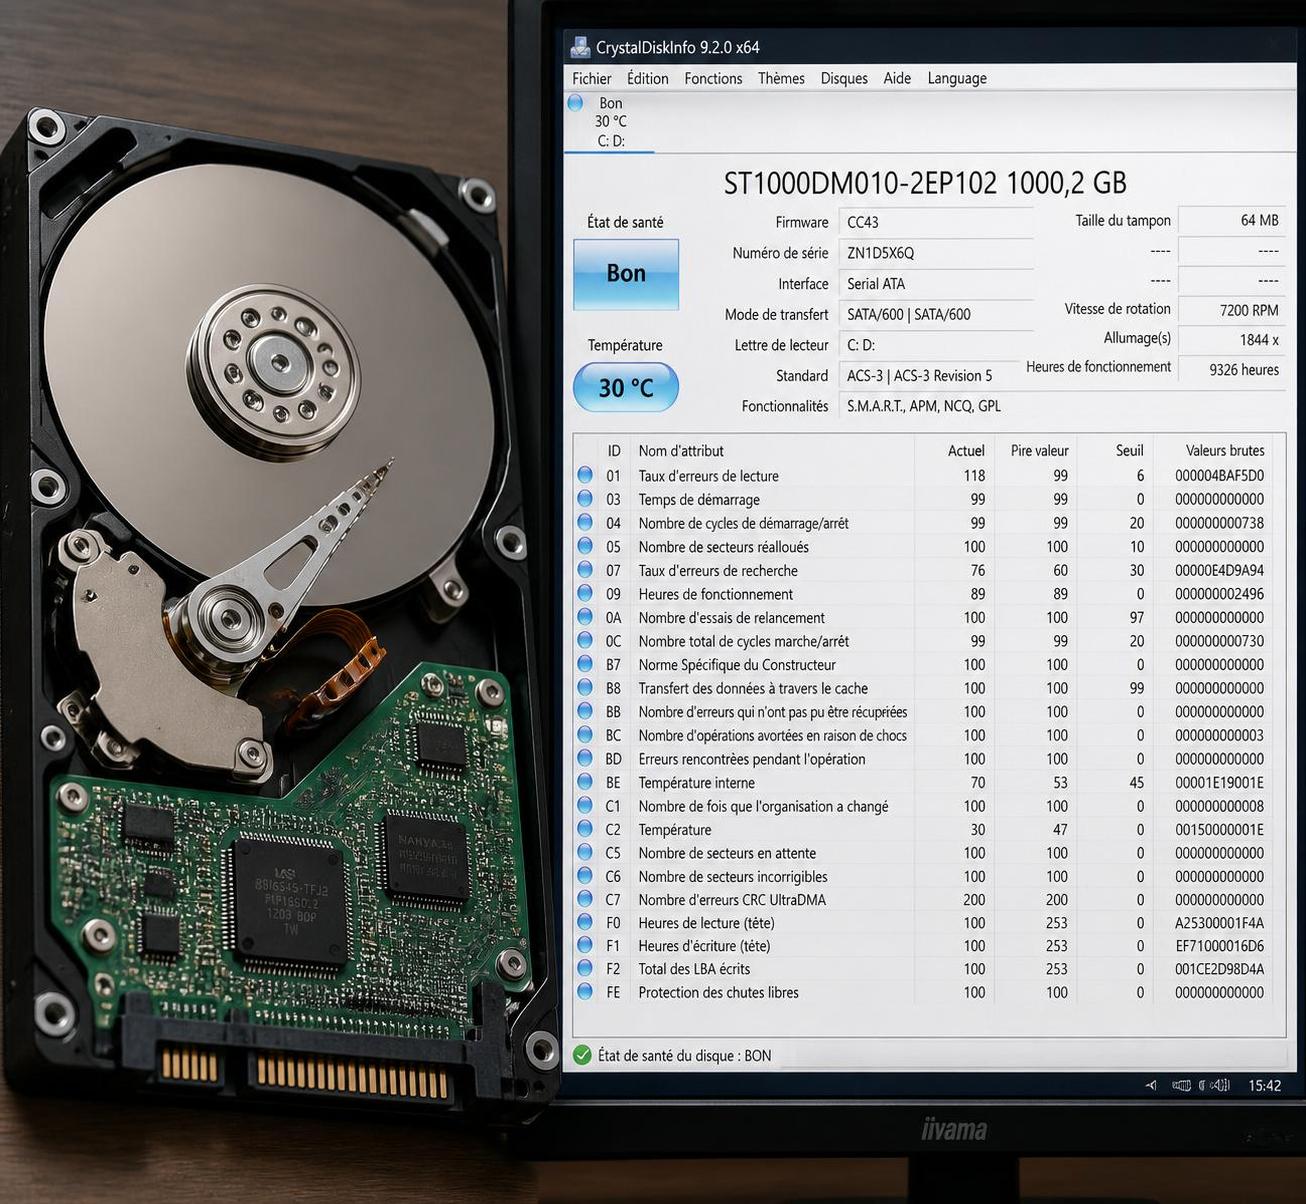The height and width of the screenshot is (1204, 1306).
Task: Click the transfer mode field SATA/600
Action: (x=936, y=314)
